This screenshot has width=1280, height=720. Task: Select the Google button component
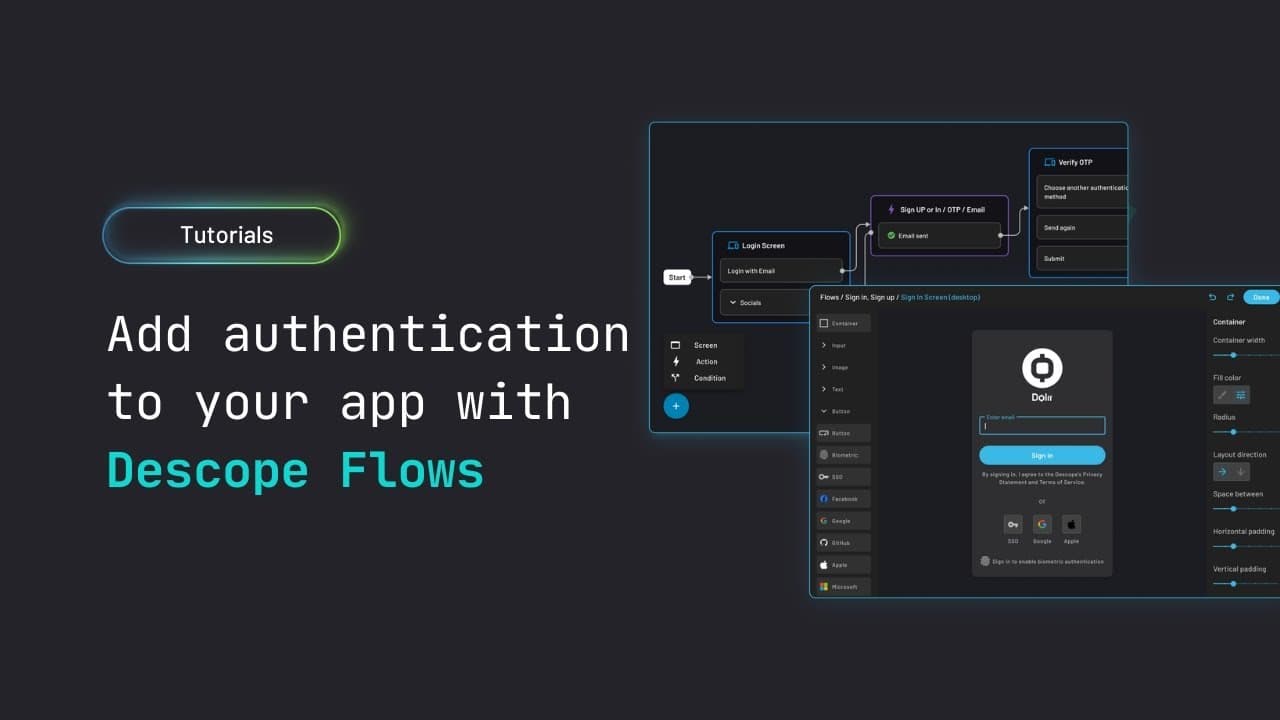point(843,520)
